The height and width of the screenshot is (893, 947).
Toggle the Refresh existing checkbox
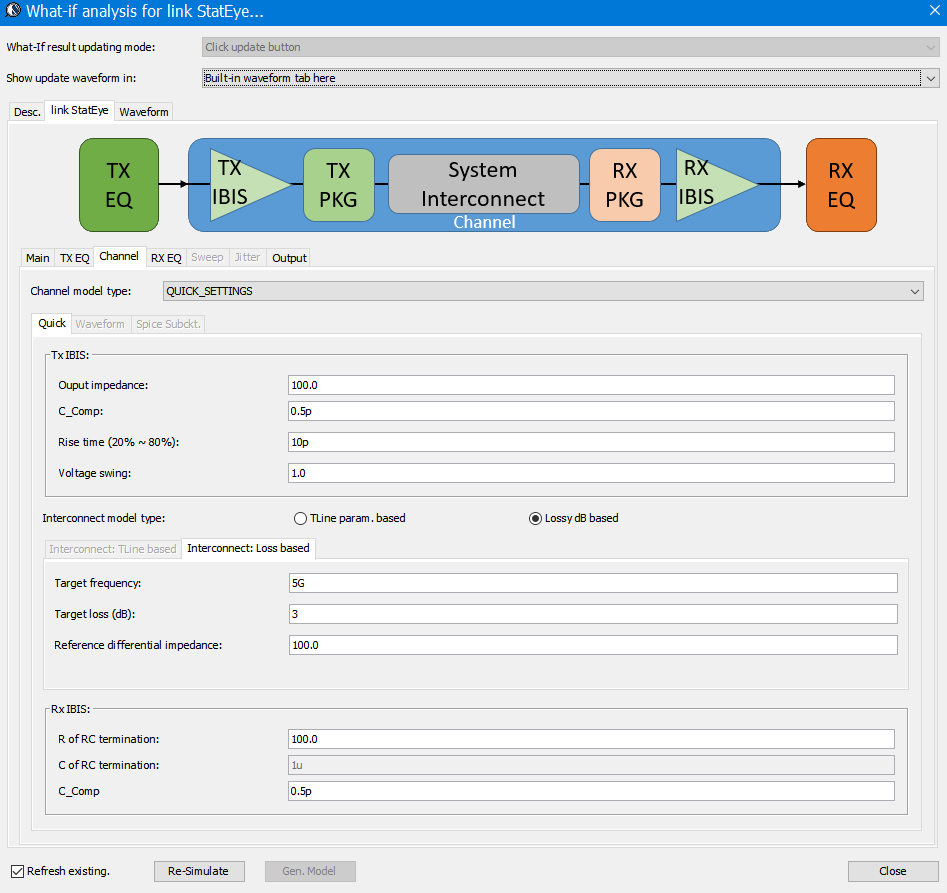[17, 871]
